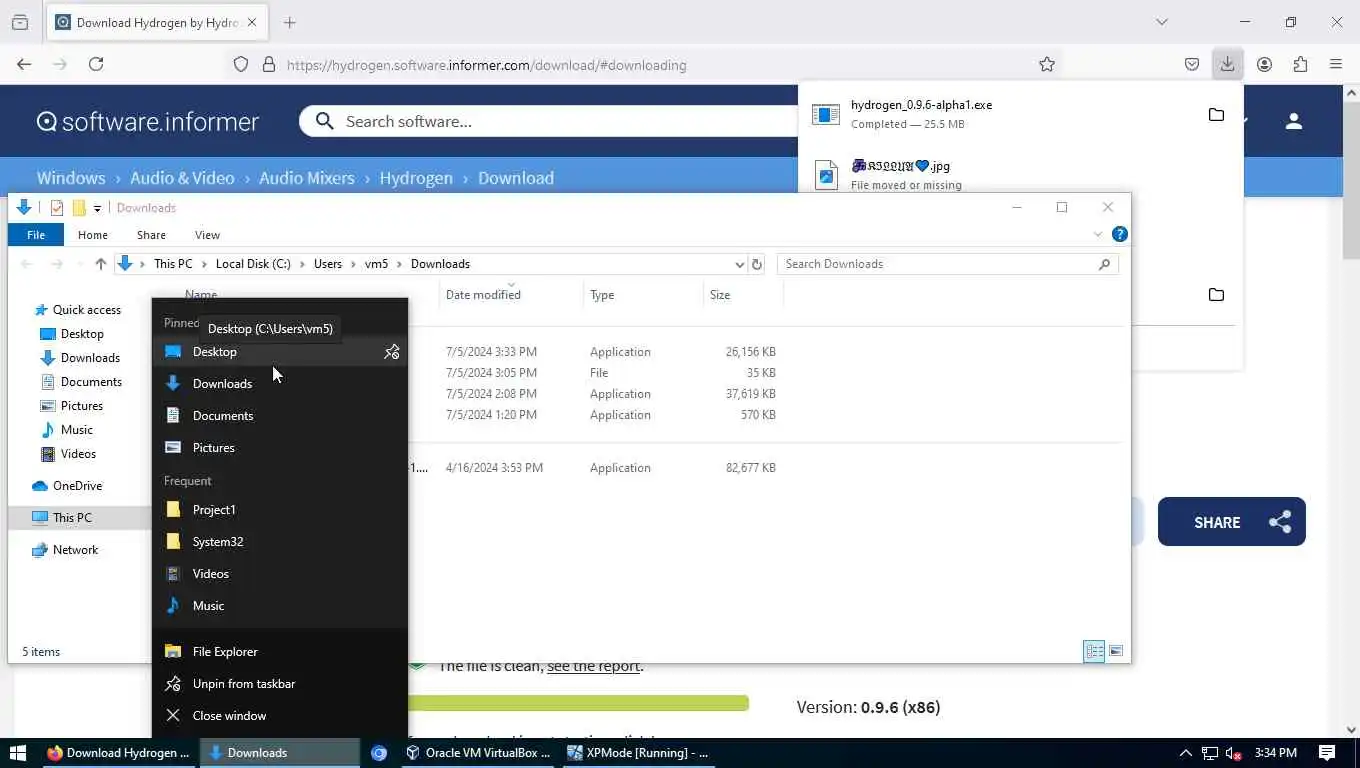Open Firefox View icon at tab strip start
1360x768 pixels.
[20, 22]
